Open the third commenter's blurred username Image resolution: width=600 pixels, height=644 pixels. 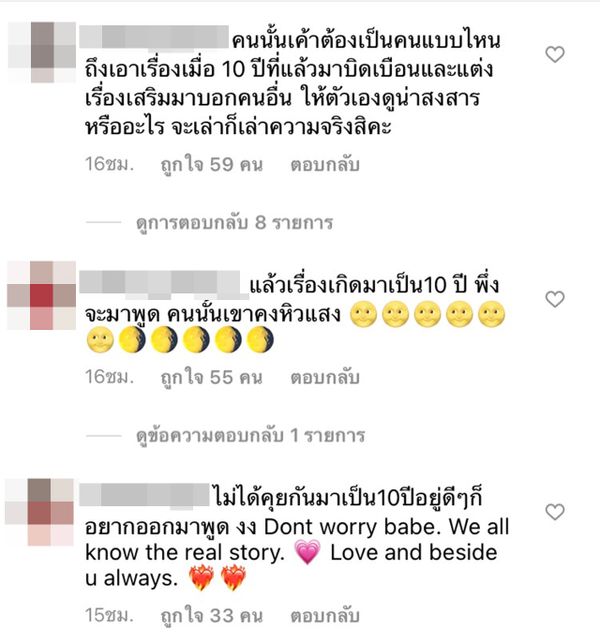pos(145,494)
